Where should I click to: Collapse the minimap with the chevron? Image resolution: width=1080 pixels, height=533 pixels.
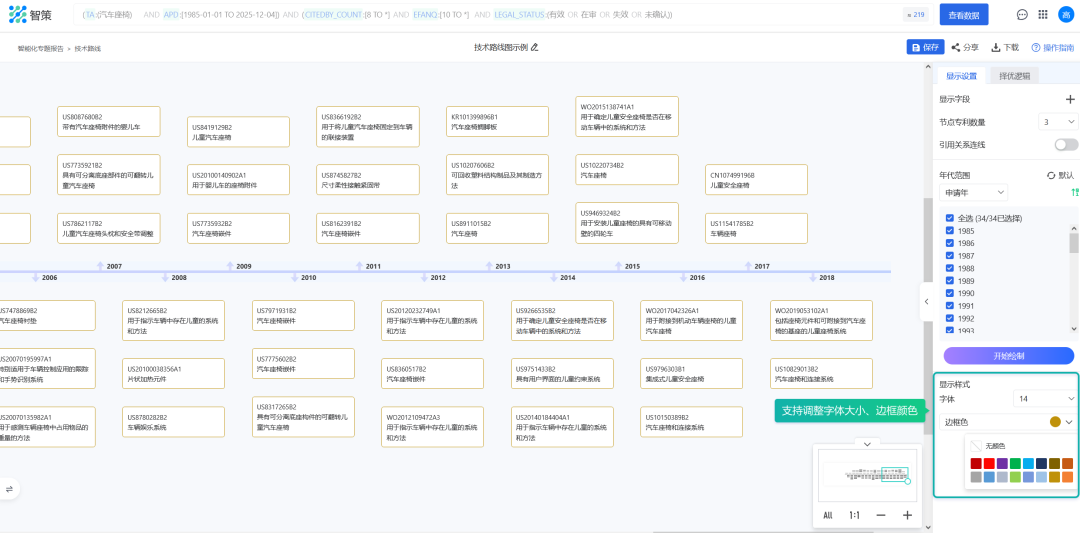click(x=867, y=443)
